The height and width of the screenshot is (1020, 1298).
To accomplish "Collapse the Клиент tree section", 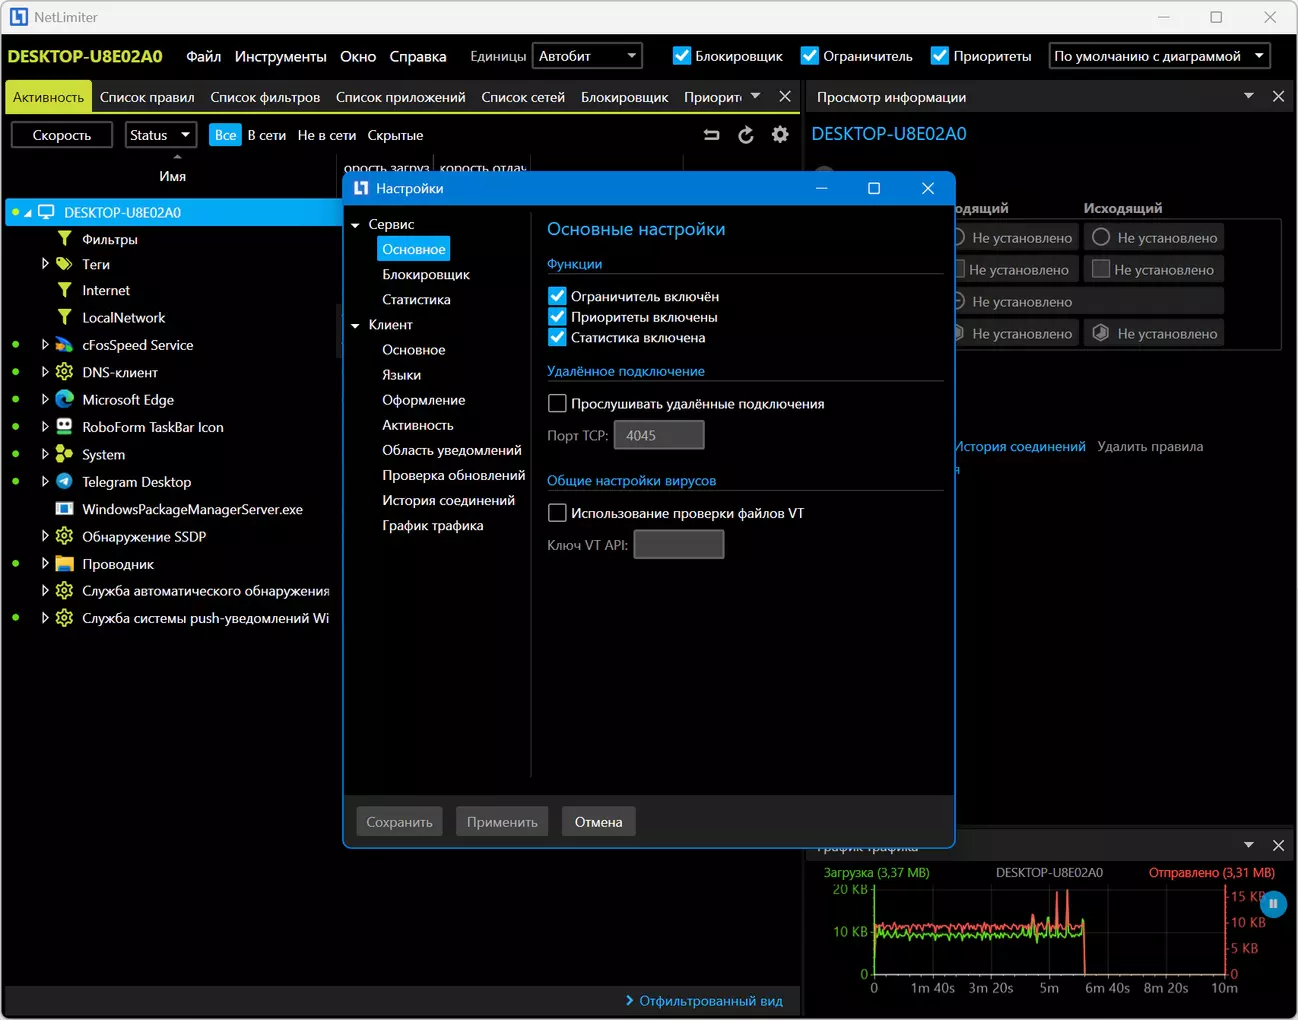I will point(355,325).
